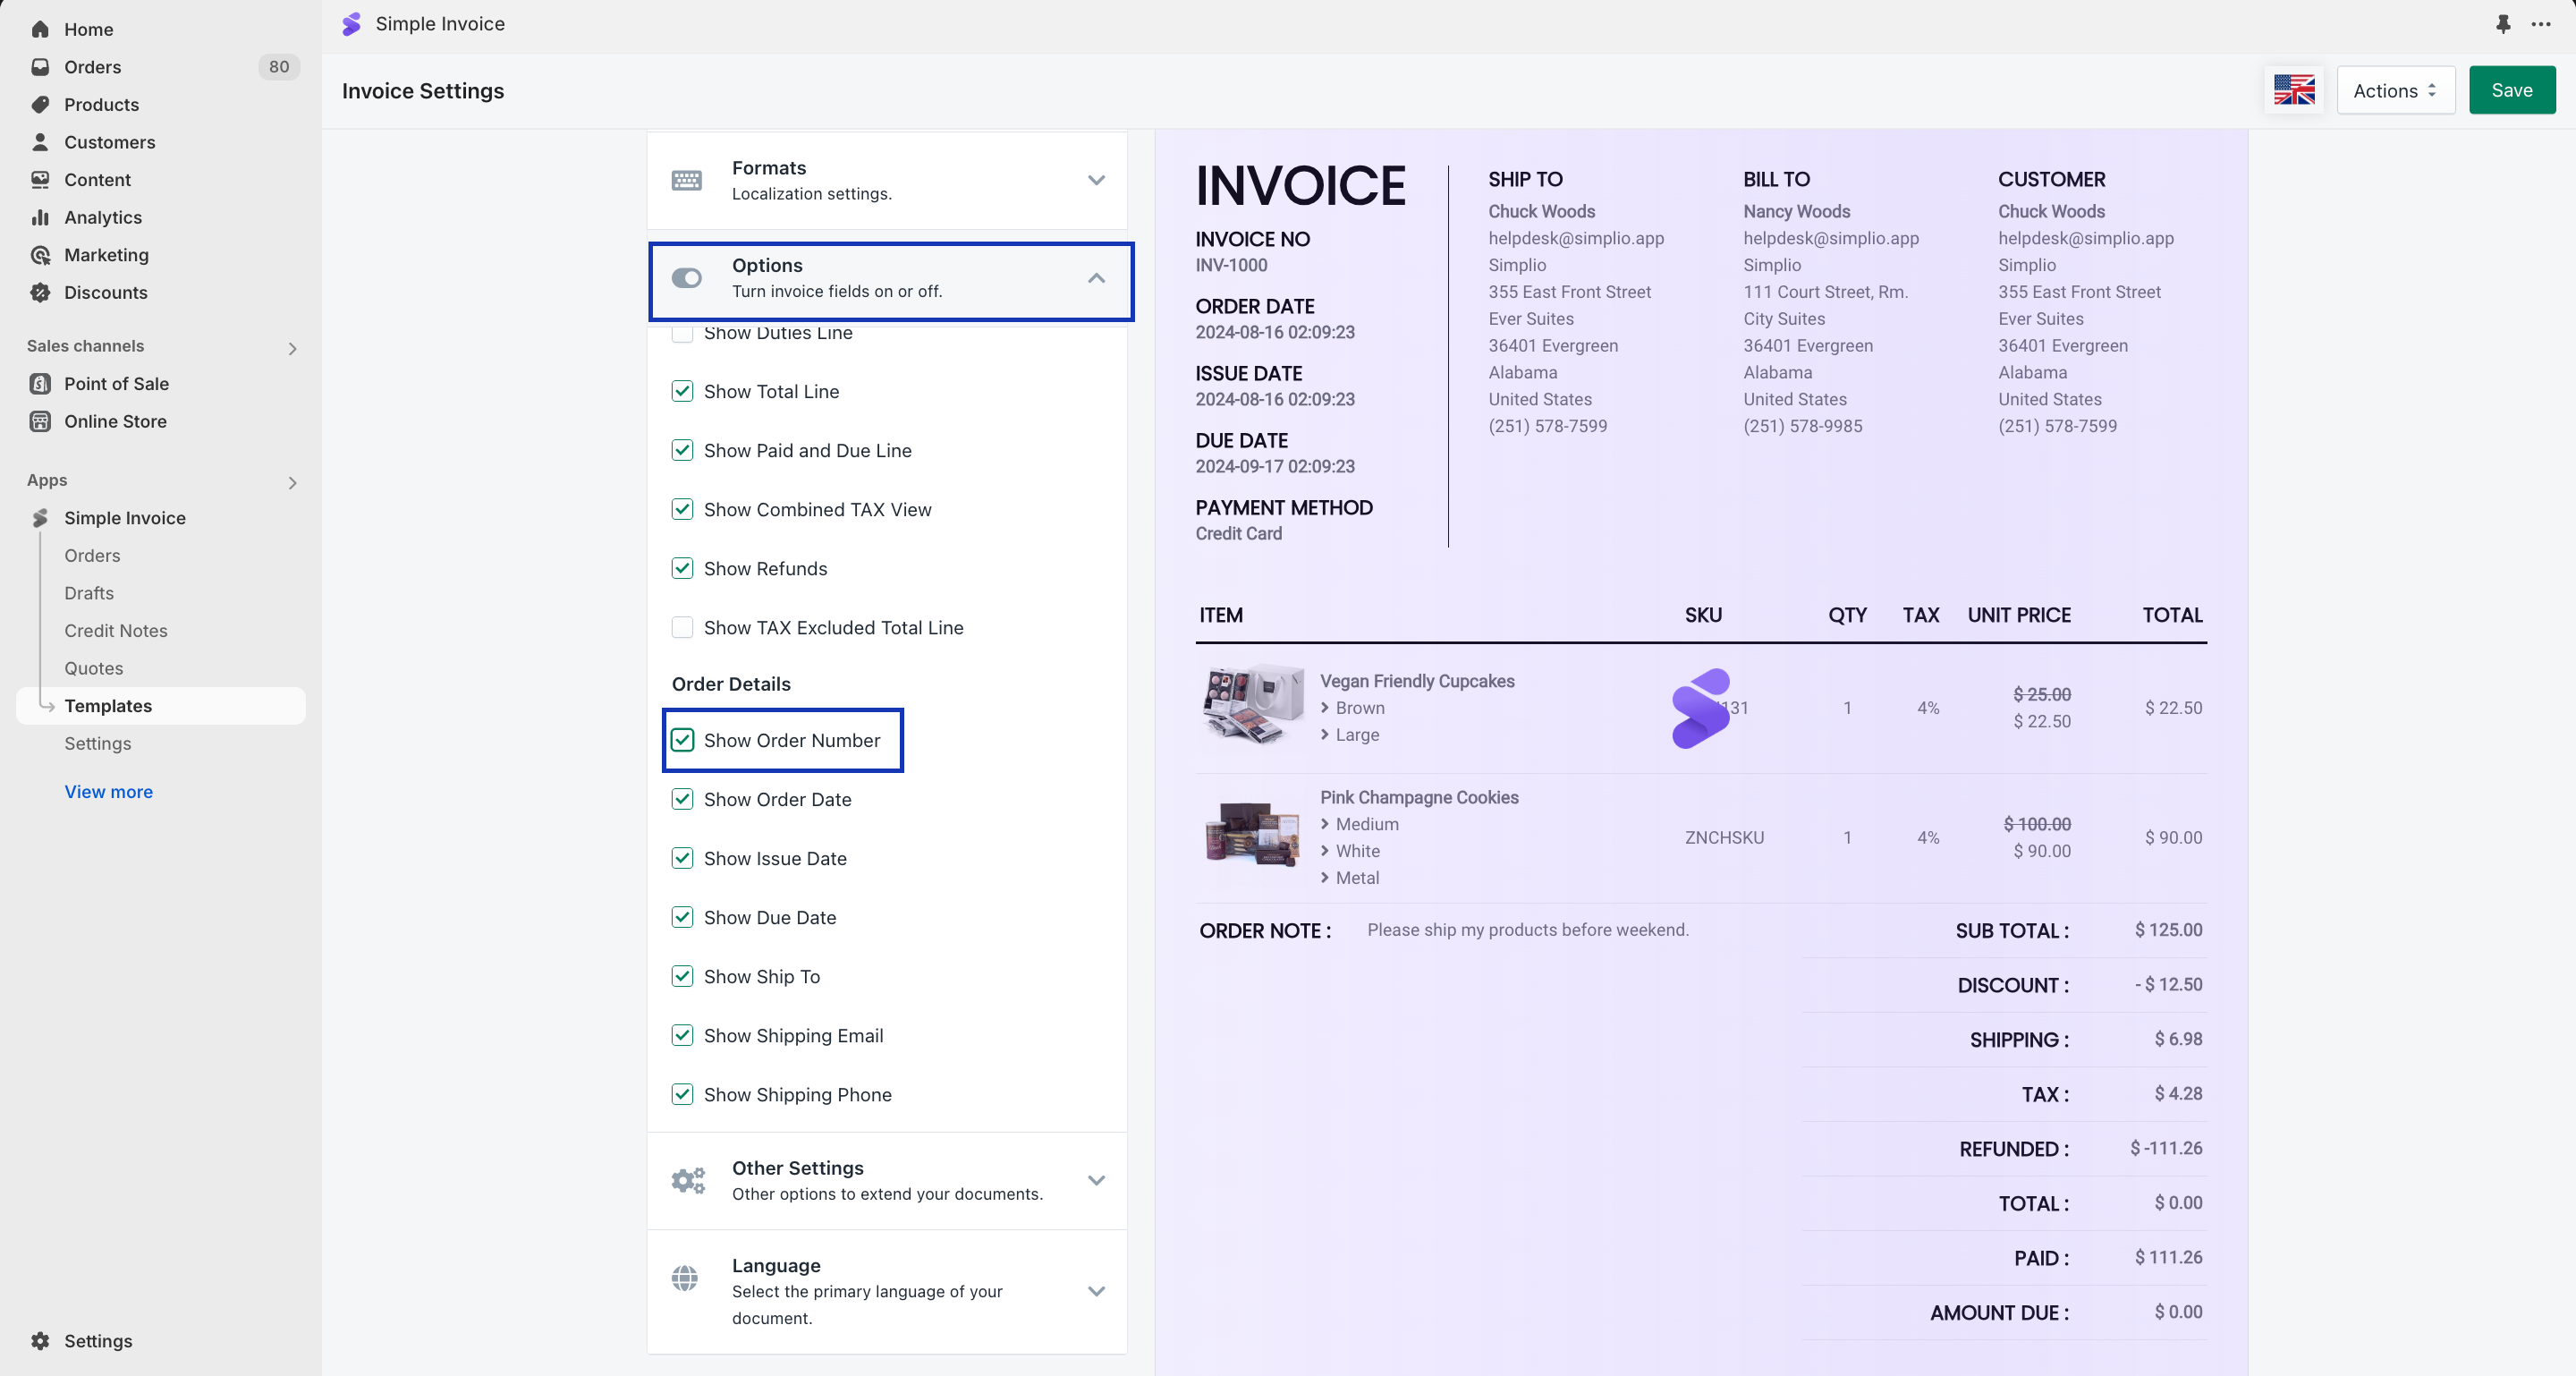Click the US/UK flag language icon
The image size is (2576, 1376).
coord(2294,90)
